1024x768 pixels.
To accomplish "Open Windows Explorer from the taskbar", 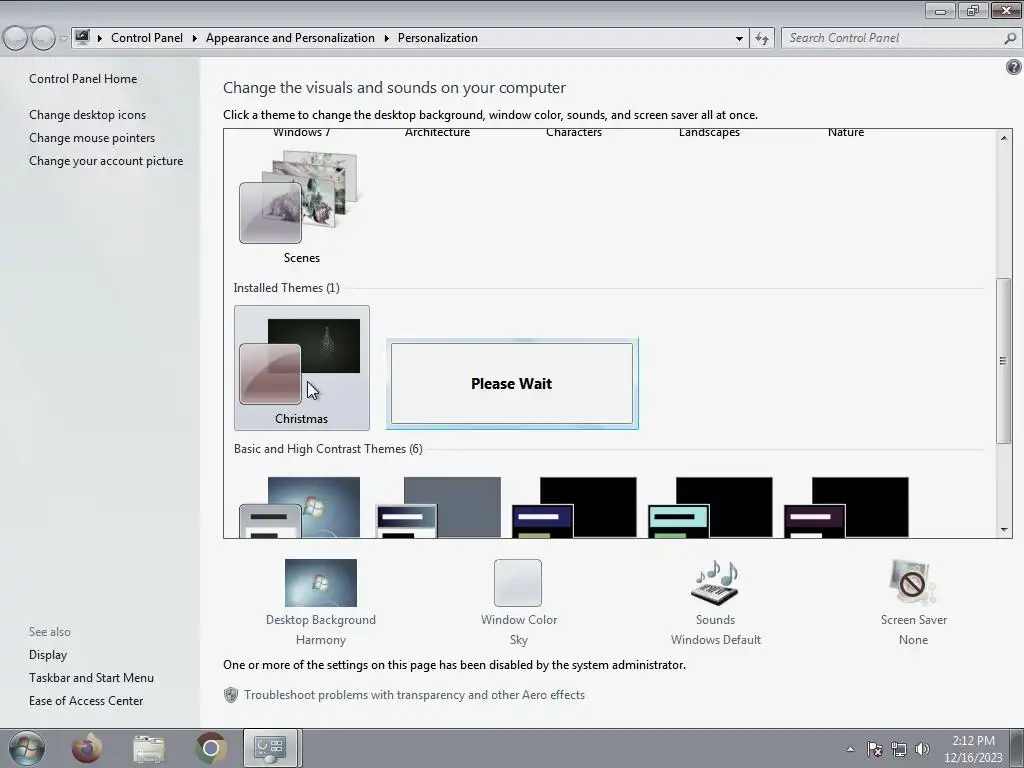I will 149,748.
